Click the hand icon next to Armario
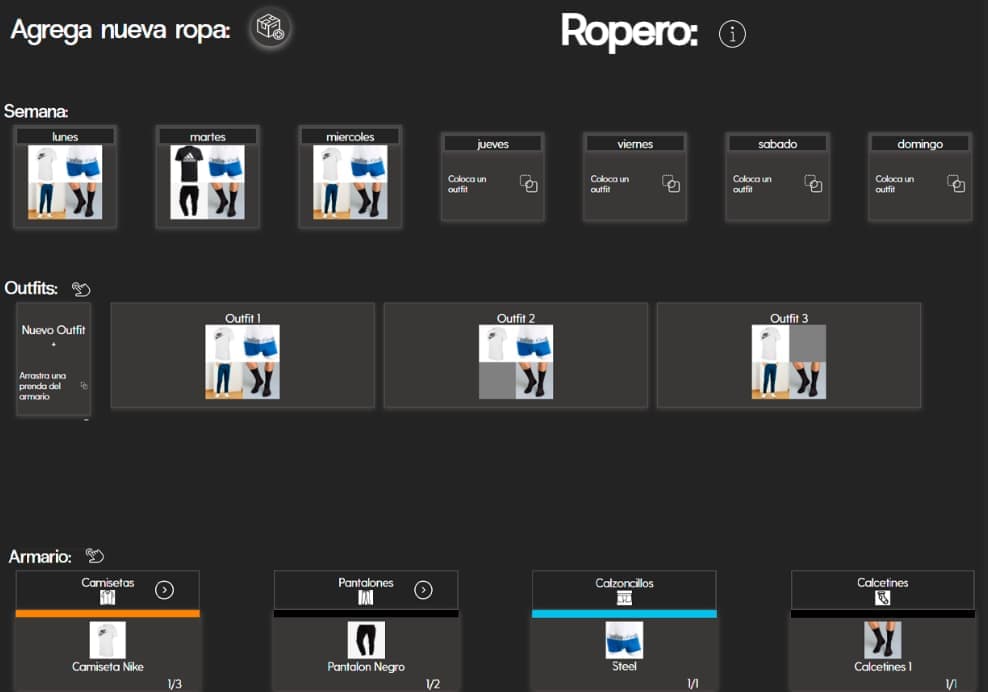Viewport: 988px width, 692px height. (95, 556)
